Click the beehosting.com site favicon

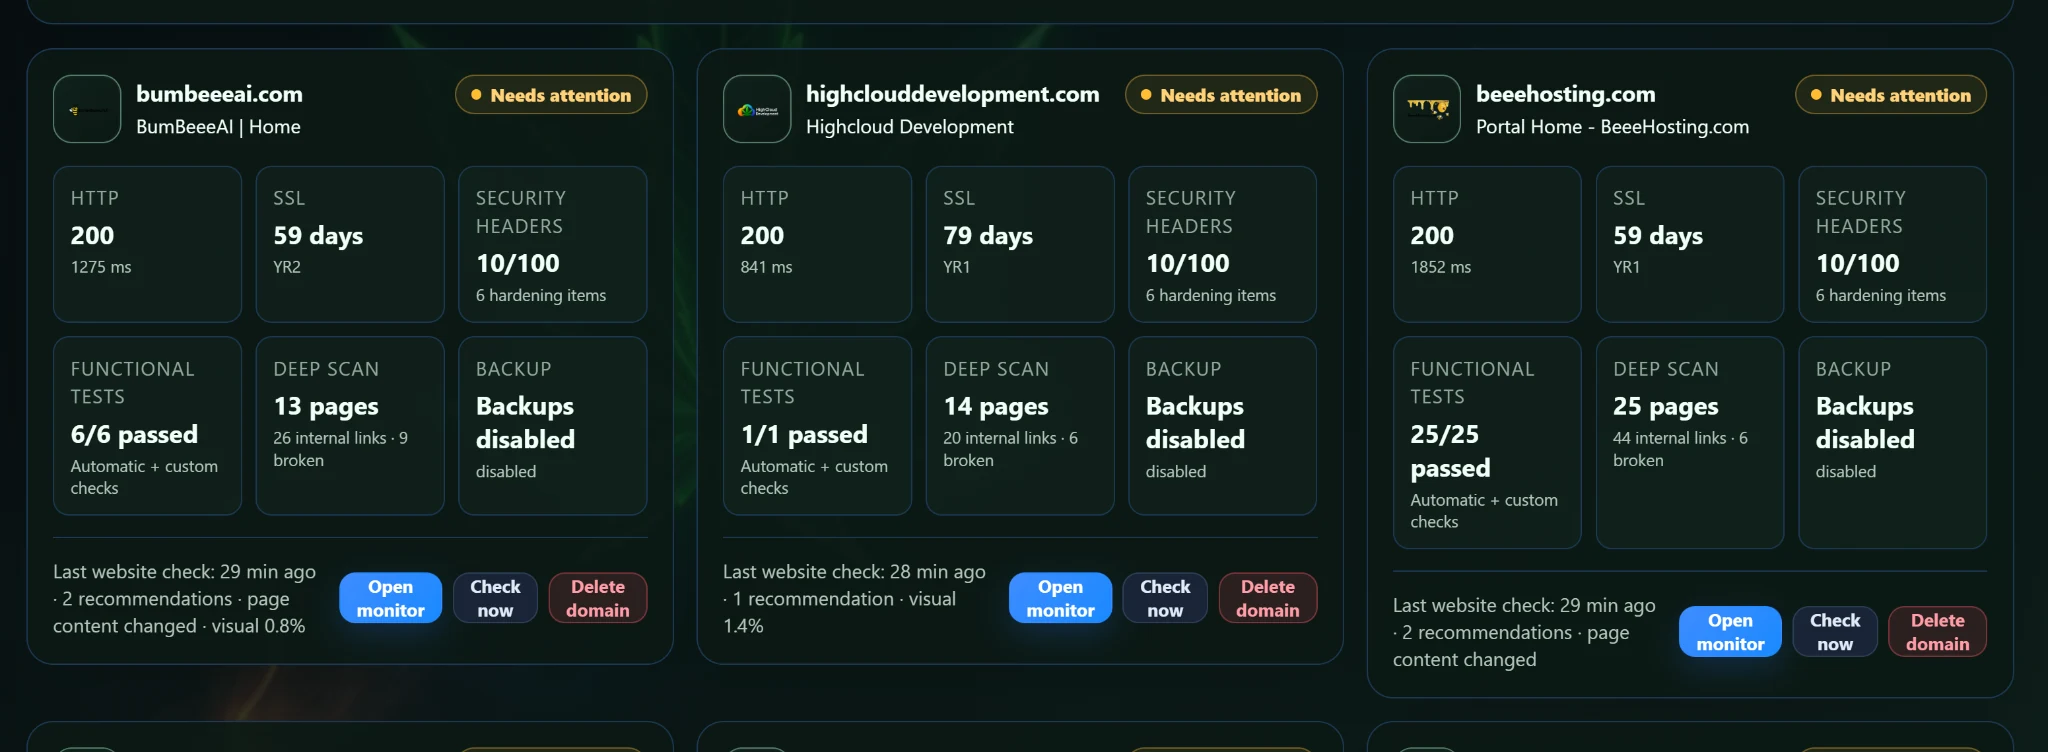[1427, 109]
